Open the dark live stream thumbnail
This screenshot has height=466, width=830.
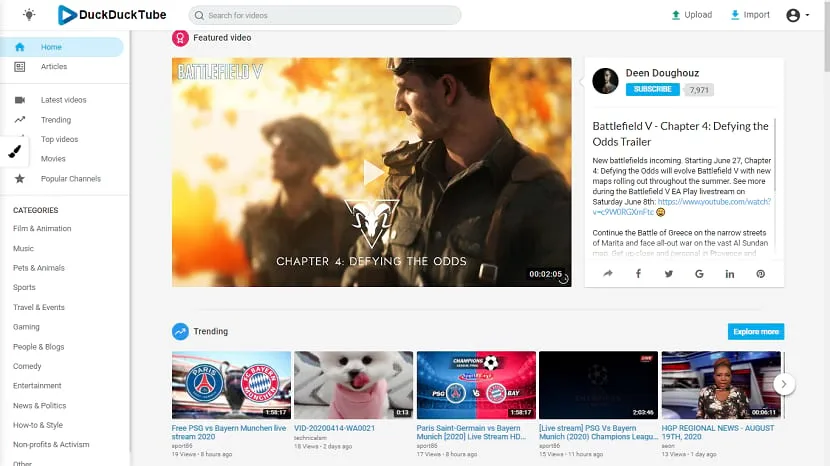point(599,385)
